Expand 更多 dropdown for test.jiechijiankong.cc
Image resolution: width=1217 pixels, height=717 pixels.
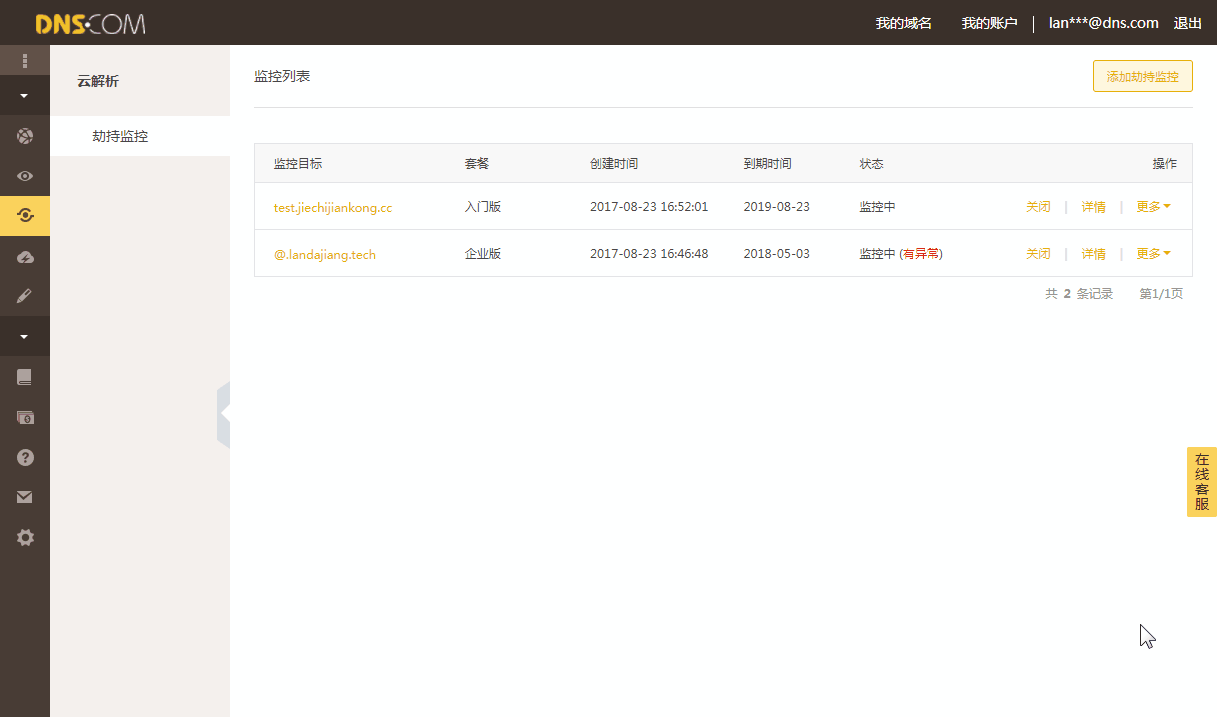pos(1153,207)
